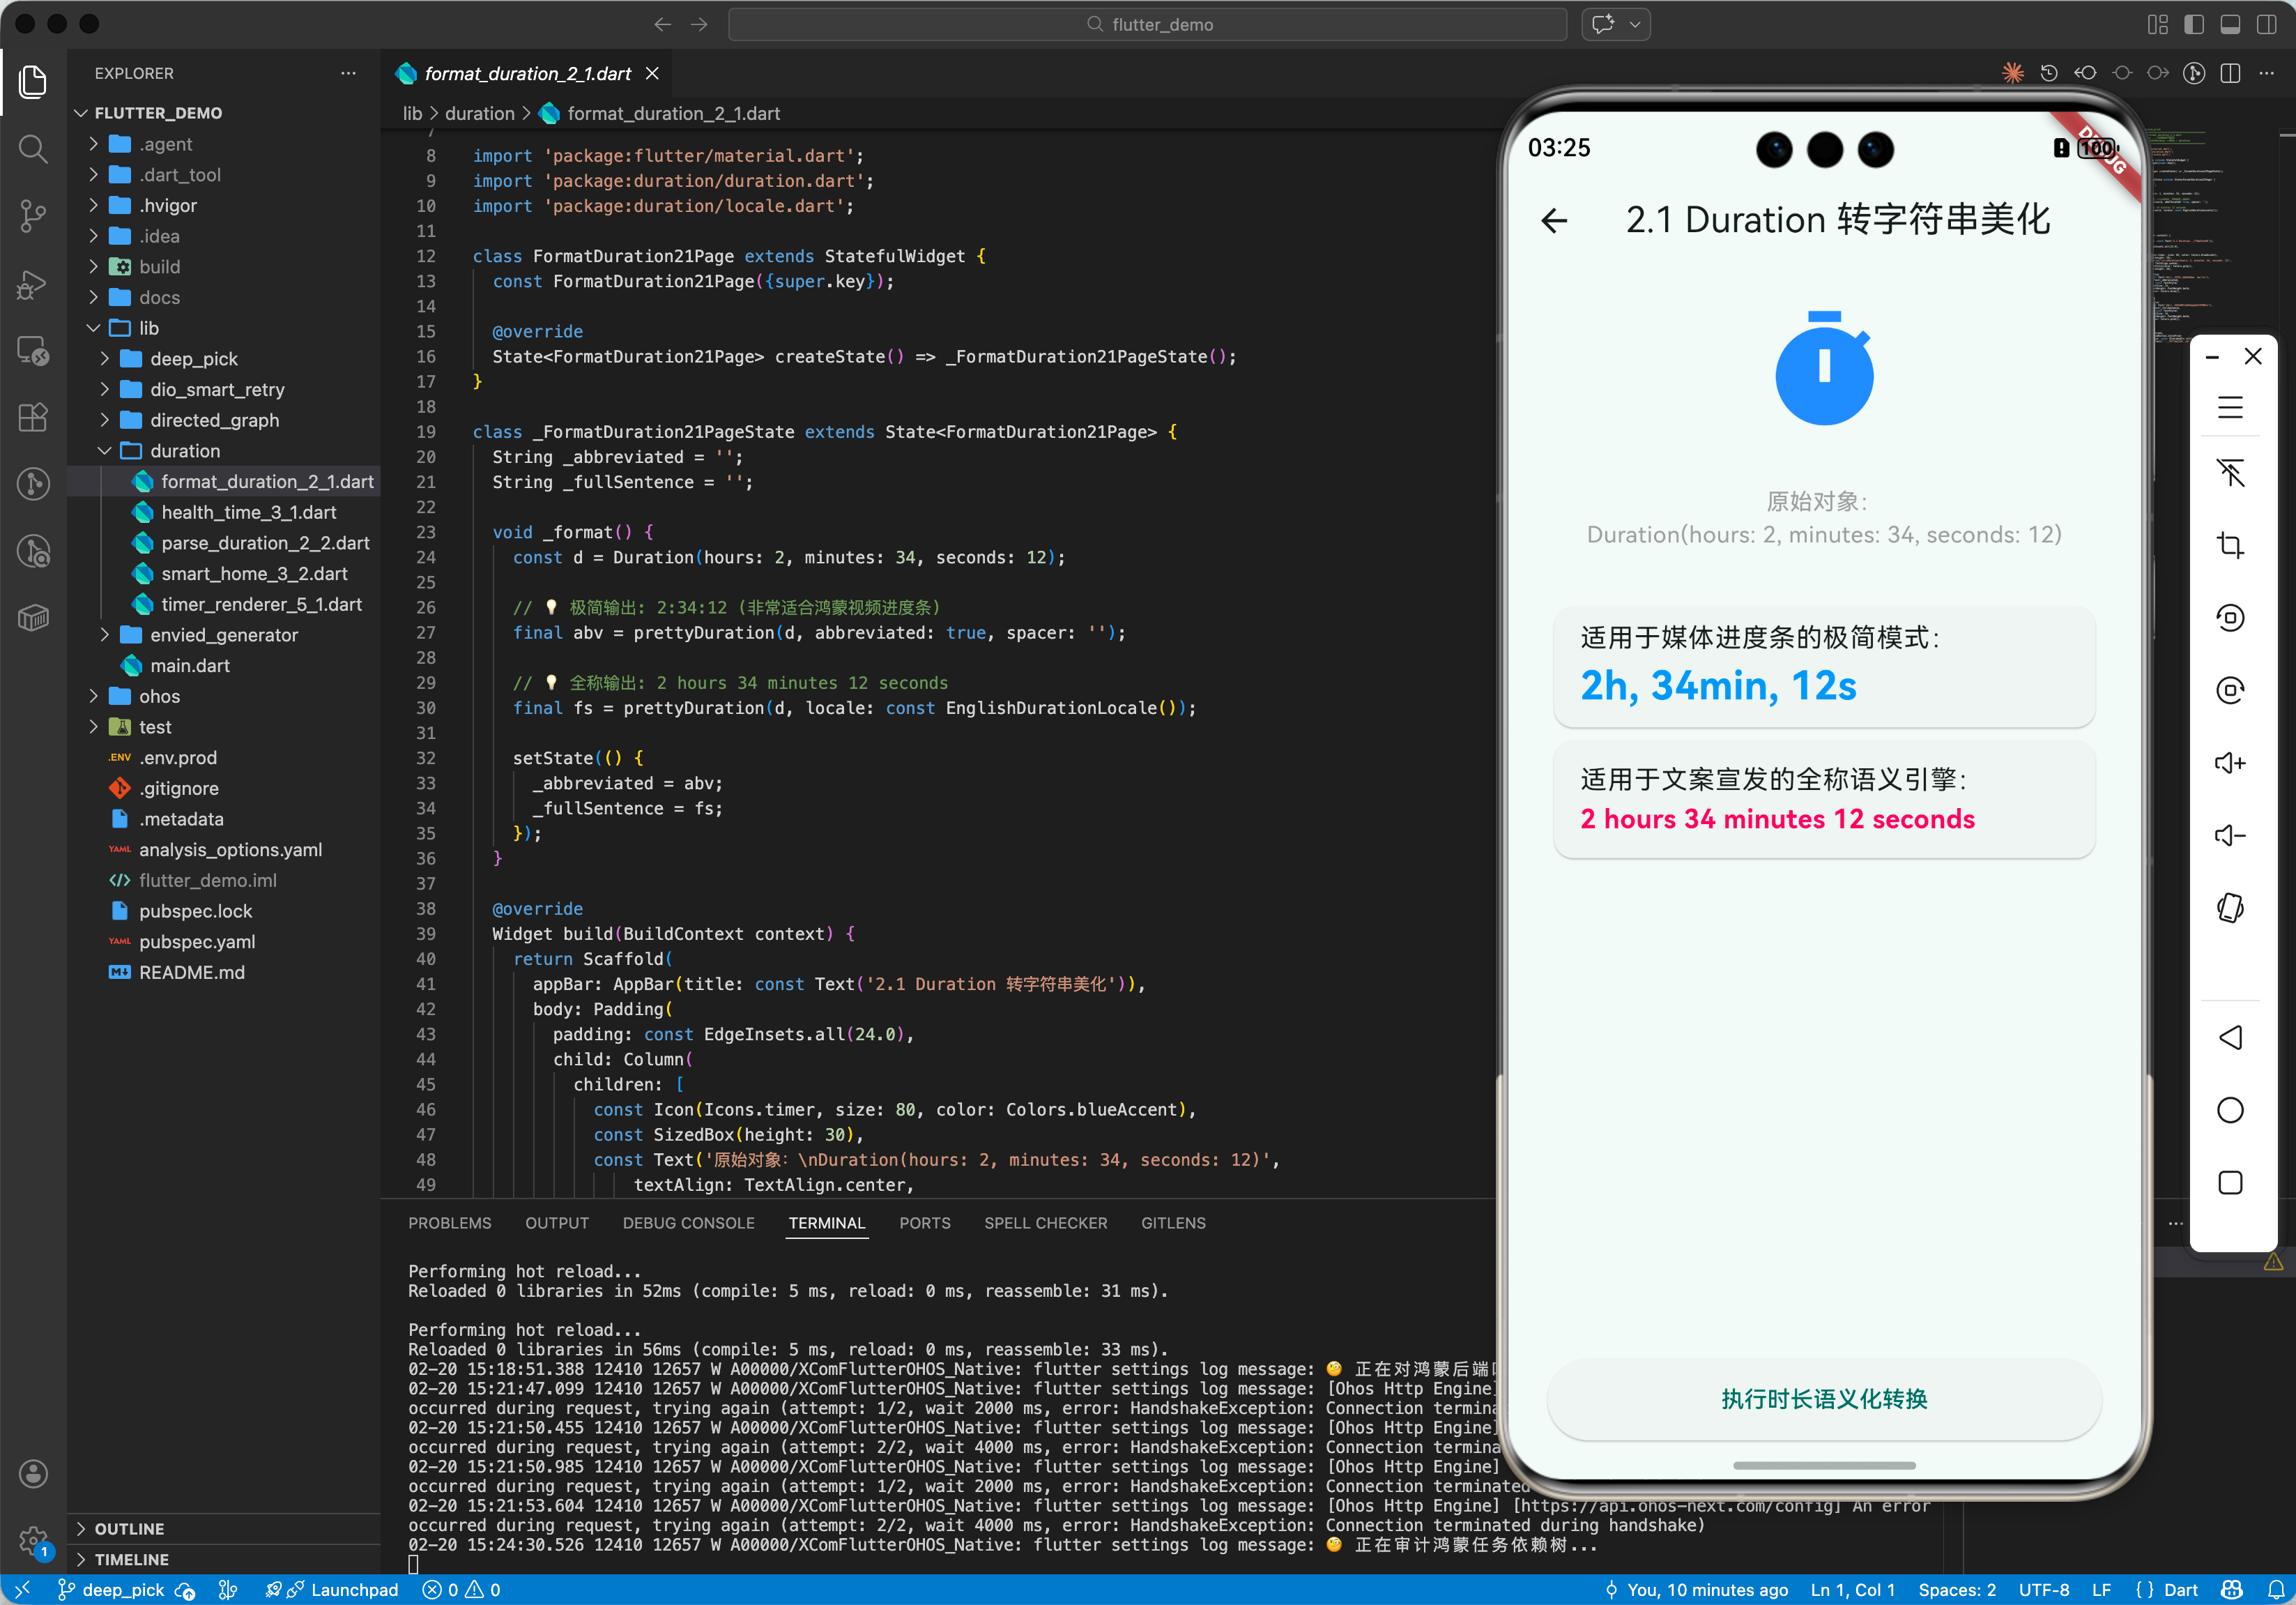
Task: Toggle the primary side bar layout
Action: point(2194,24)
